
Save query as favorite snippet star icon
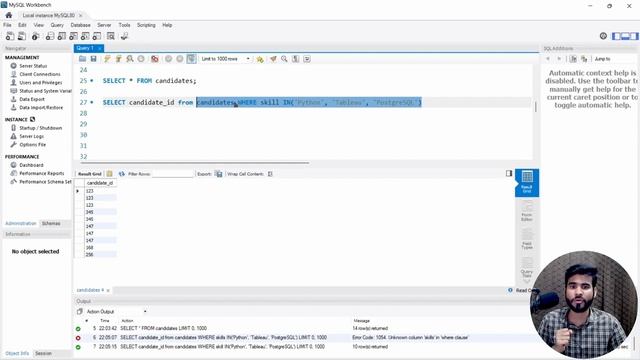[x=260, y=59]
